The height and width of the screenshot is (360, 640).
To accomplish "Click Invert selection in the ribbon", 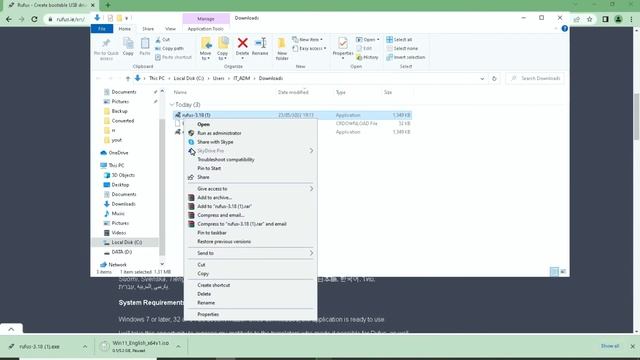I will click(x=406, y=57).
